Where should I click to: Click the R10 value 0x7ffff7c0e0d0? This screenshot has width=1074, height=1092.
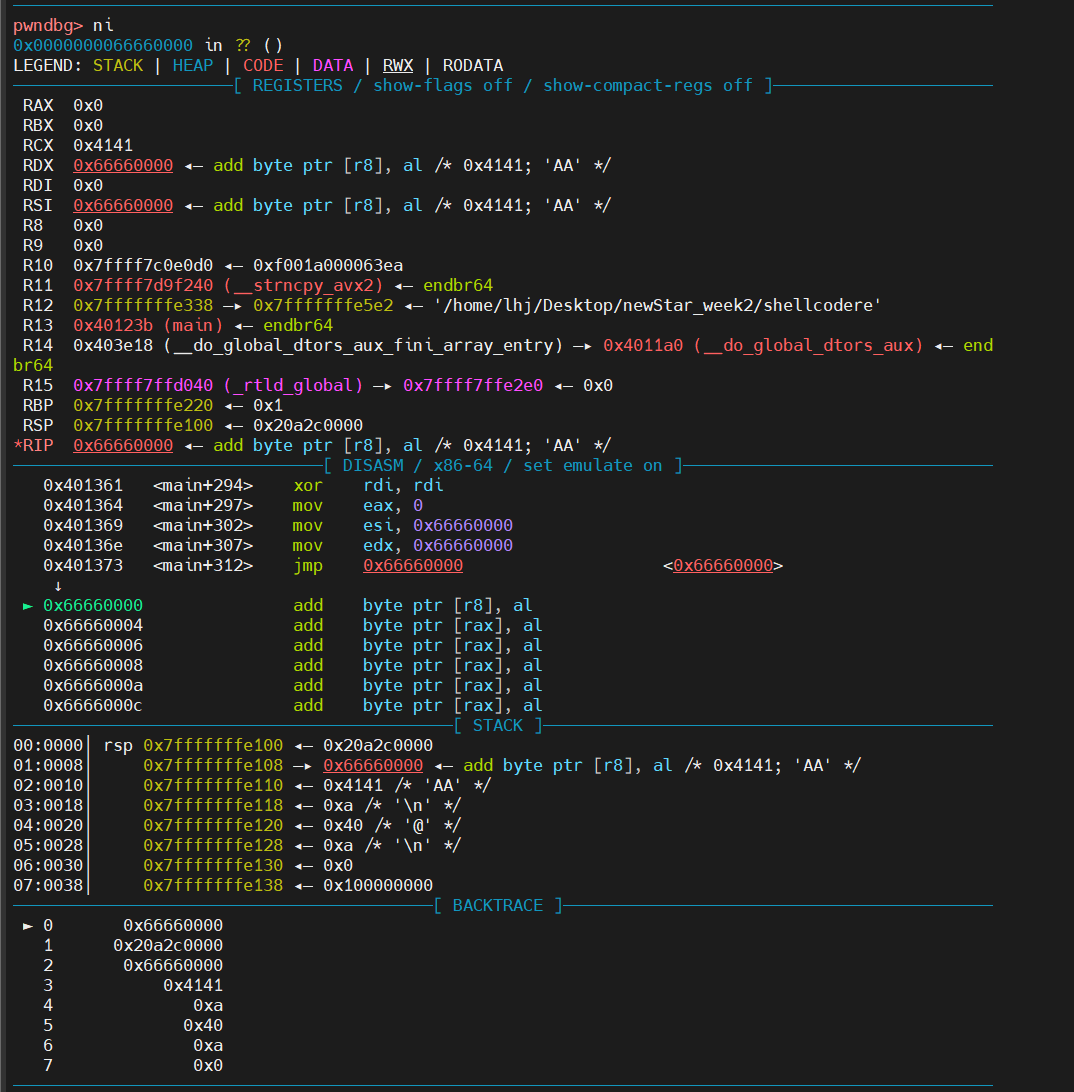pos(143,265)
